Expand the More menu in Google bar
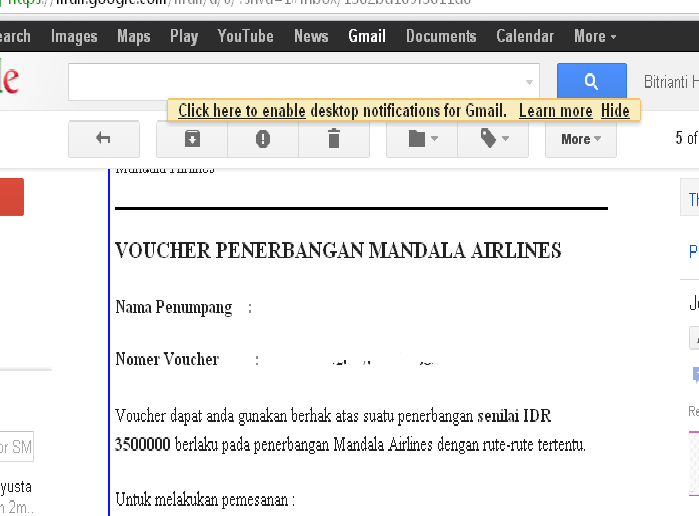The width and height of the screenshot is (699, 516). coord(595,36)
